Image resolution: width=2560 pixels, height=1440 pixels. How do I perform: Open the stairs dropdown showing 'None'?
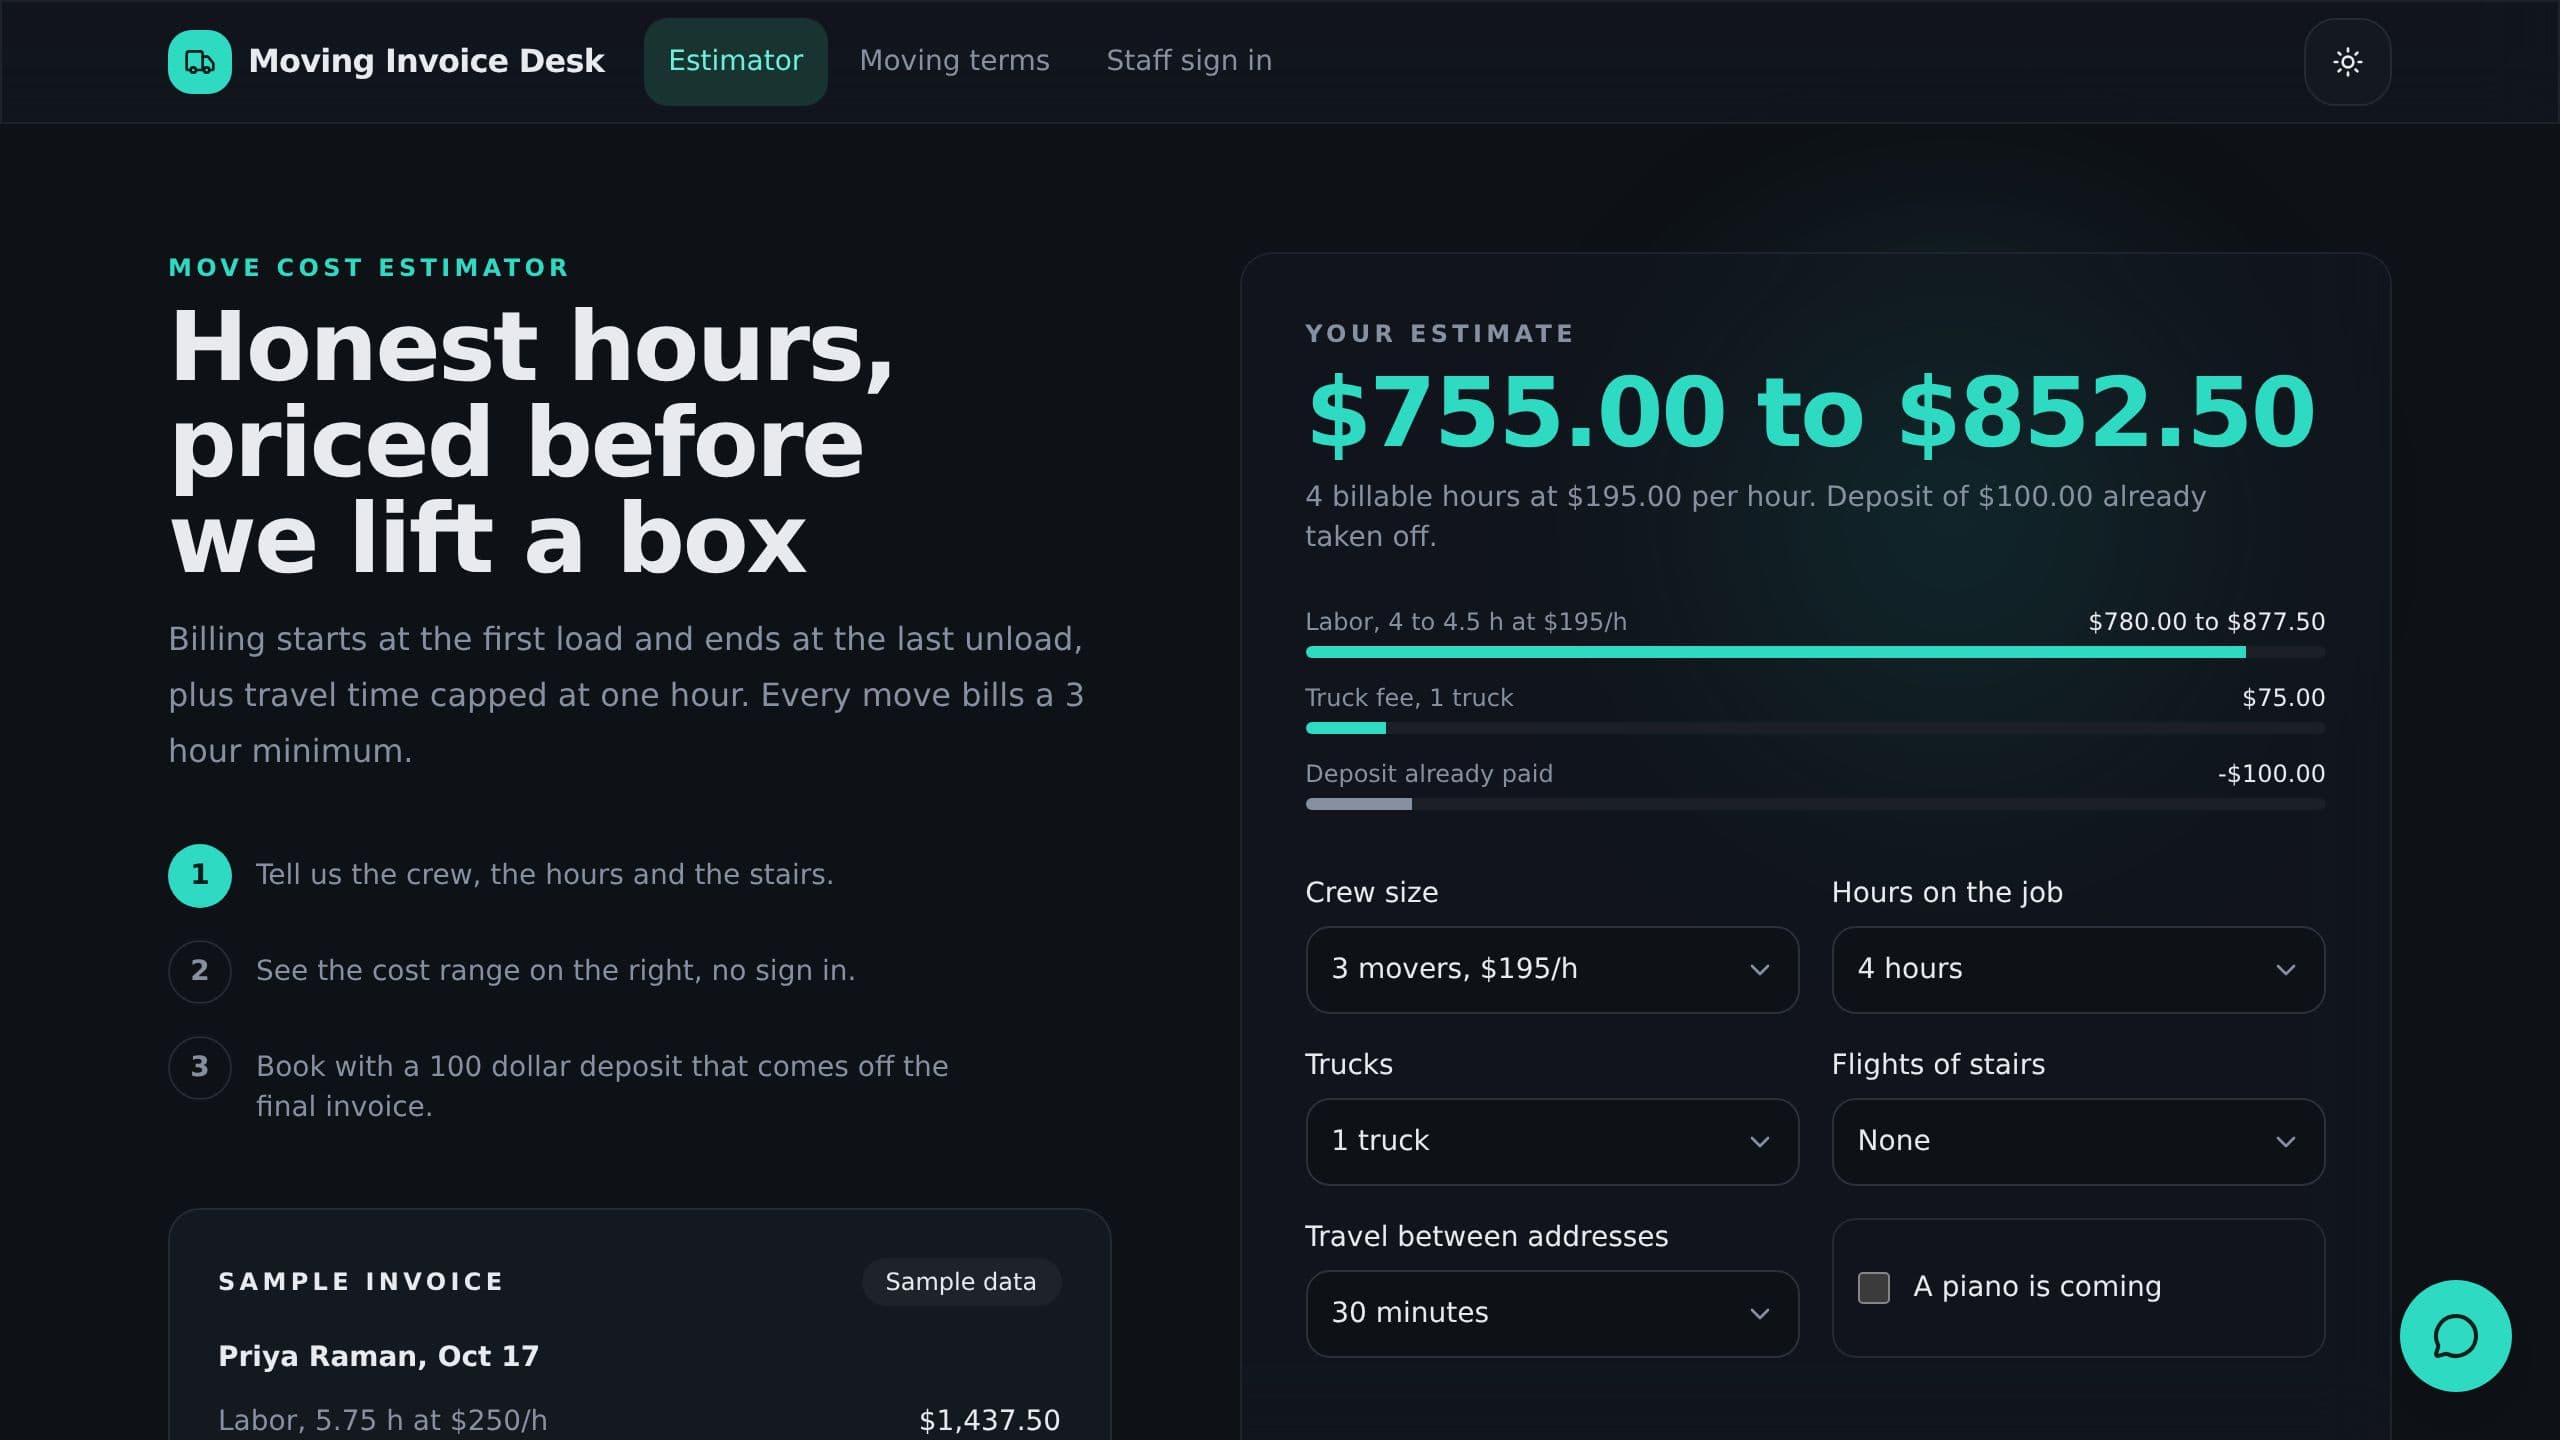pyautogui.click(x=2078, y=1142)
